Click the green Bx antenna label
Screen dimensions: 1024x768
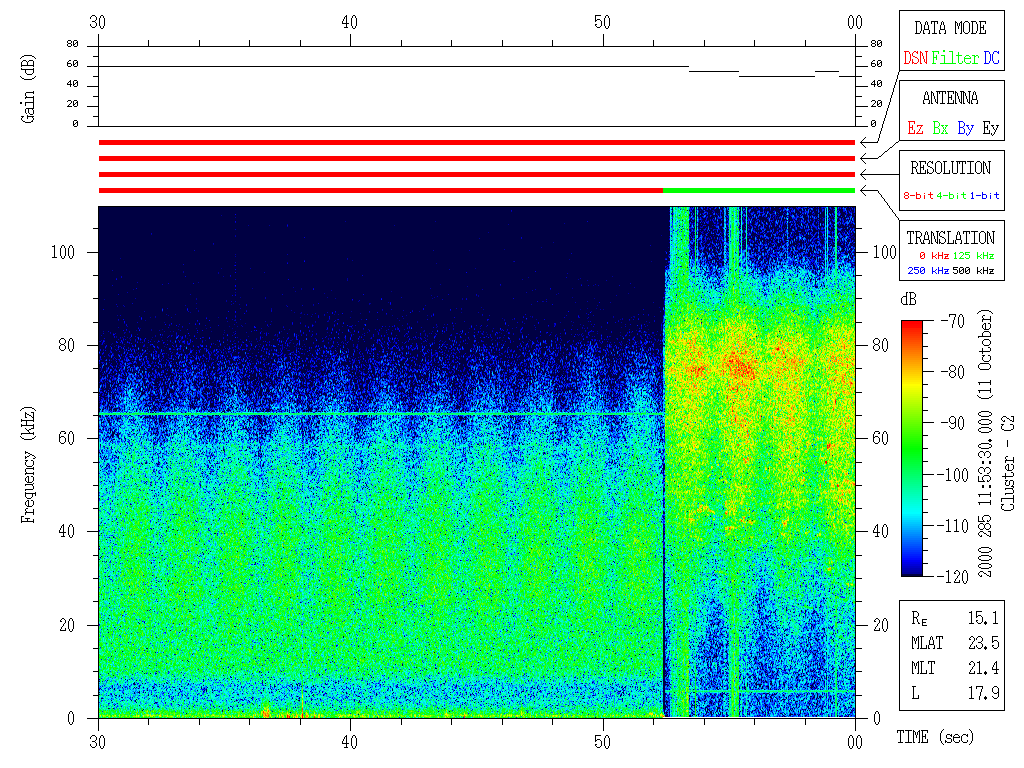pos(940,129)
